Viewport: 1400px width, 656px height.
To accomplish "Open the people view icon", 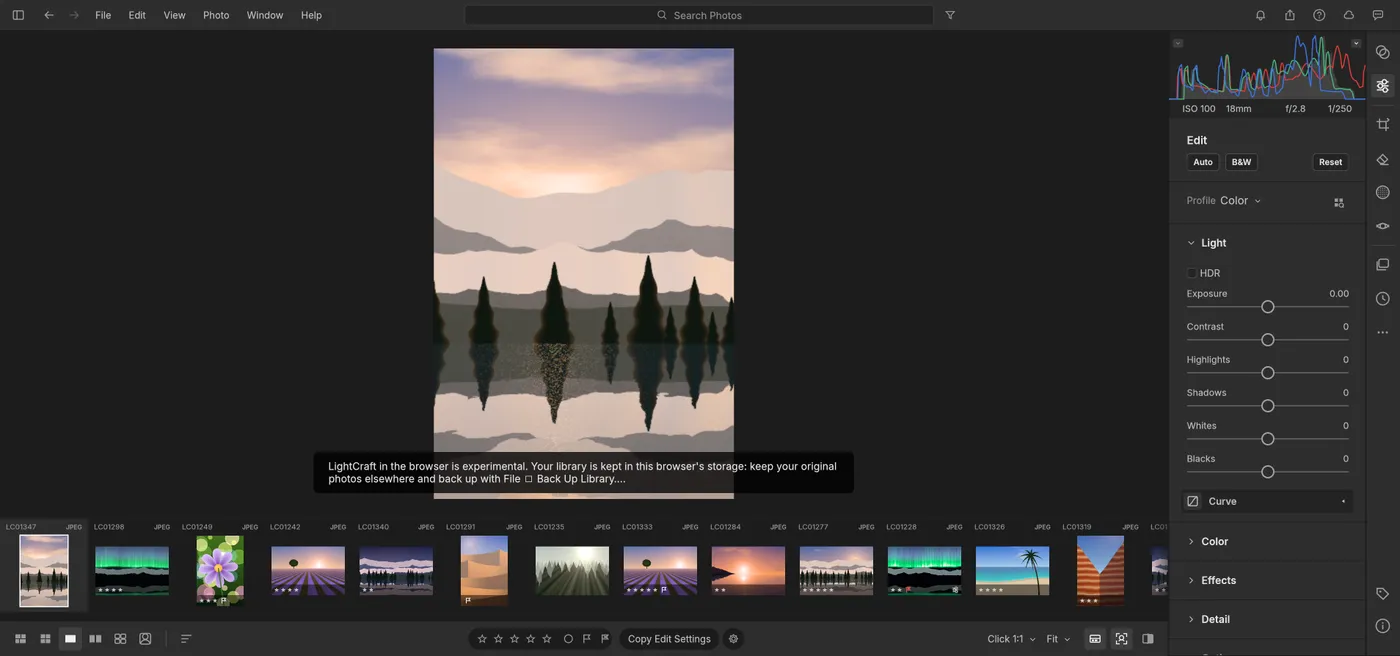I will click(x=145, y=639).
